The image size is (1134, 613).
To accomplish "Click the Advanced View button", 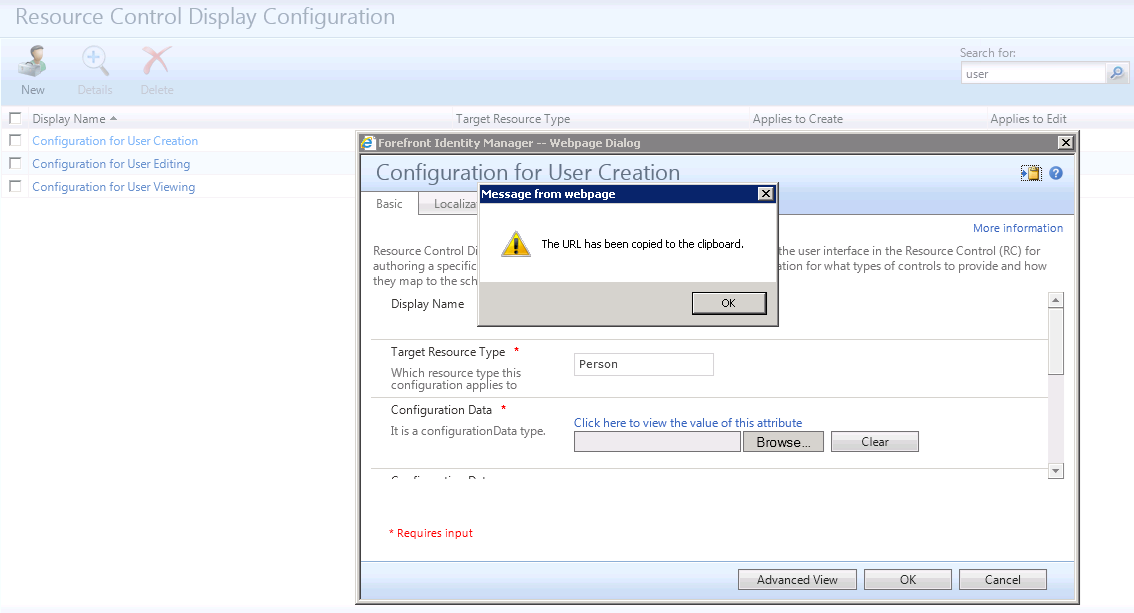I will pos(797,580).
